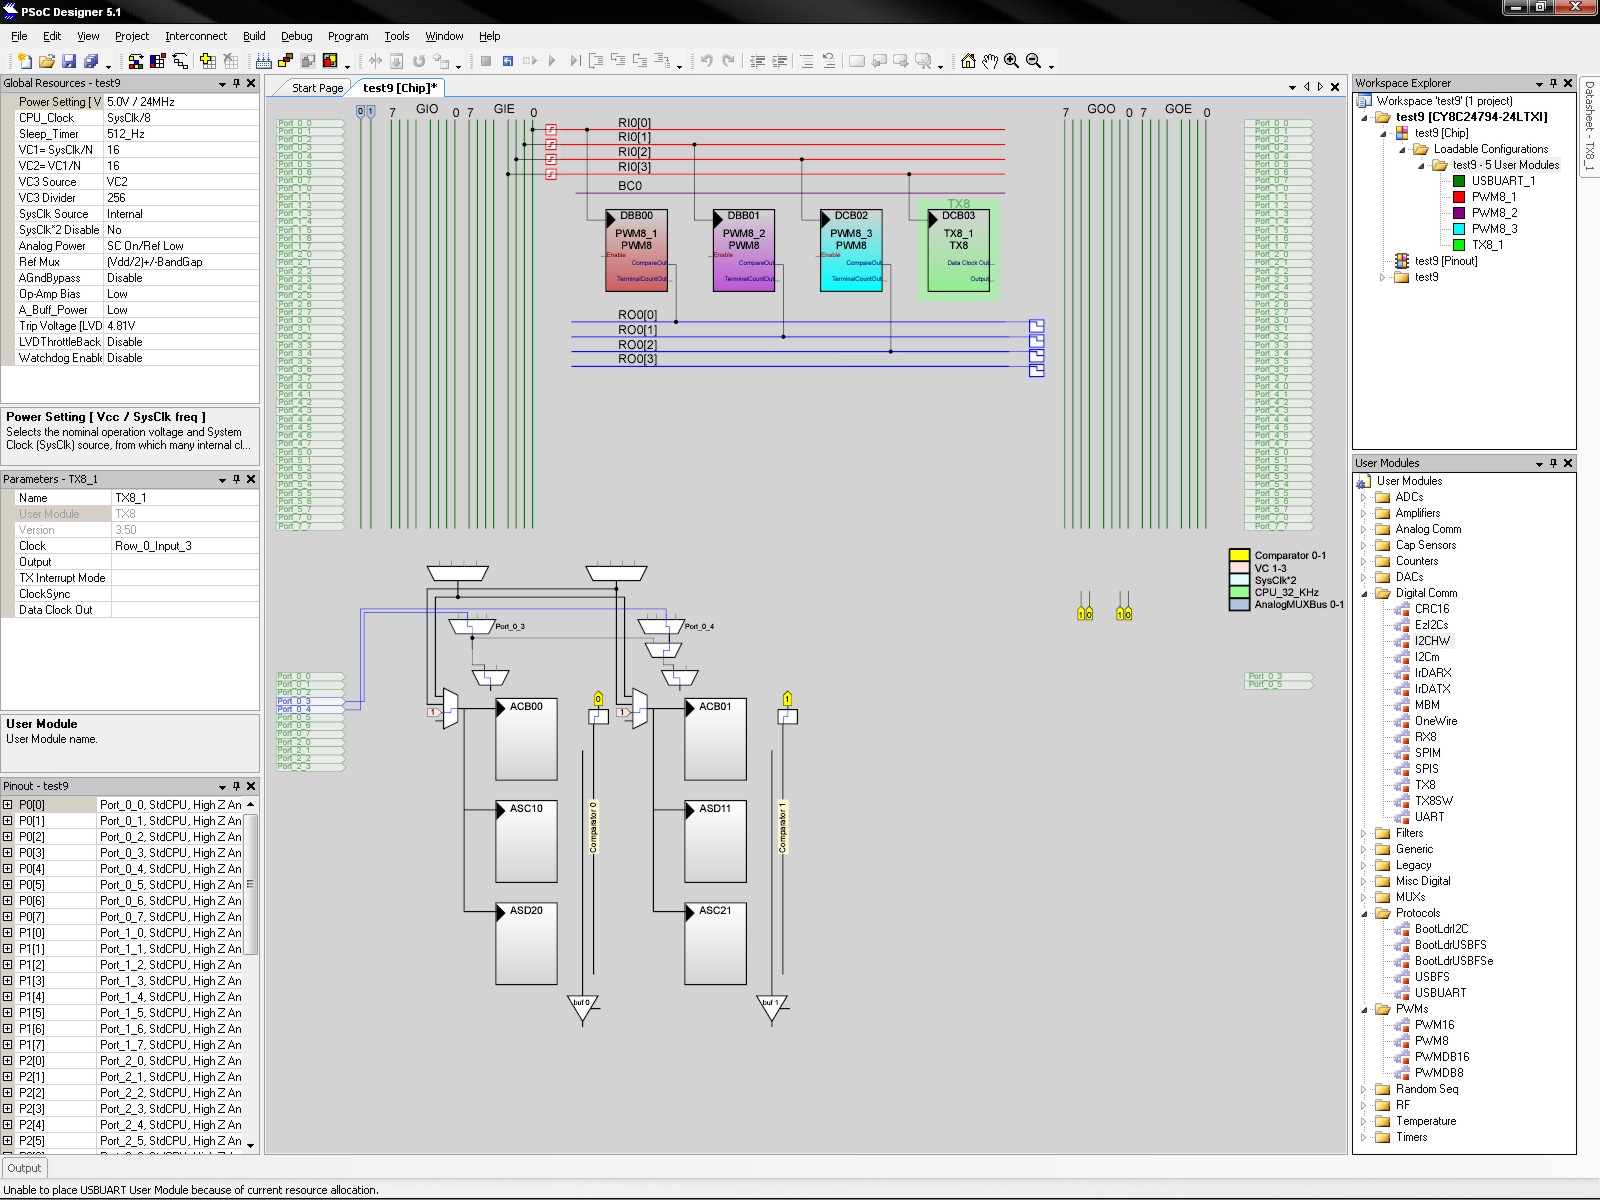The image size is (1600, 1200).
Task: Click the blue back-arrow toolbar icon
Action: coord(508,61)
